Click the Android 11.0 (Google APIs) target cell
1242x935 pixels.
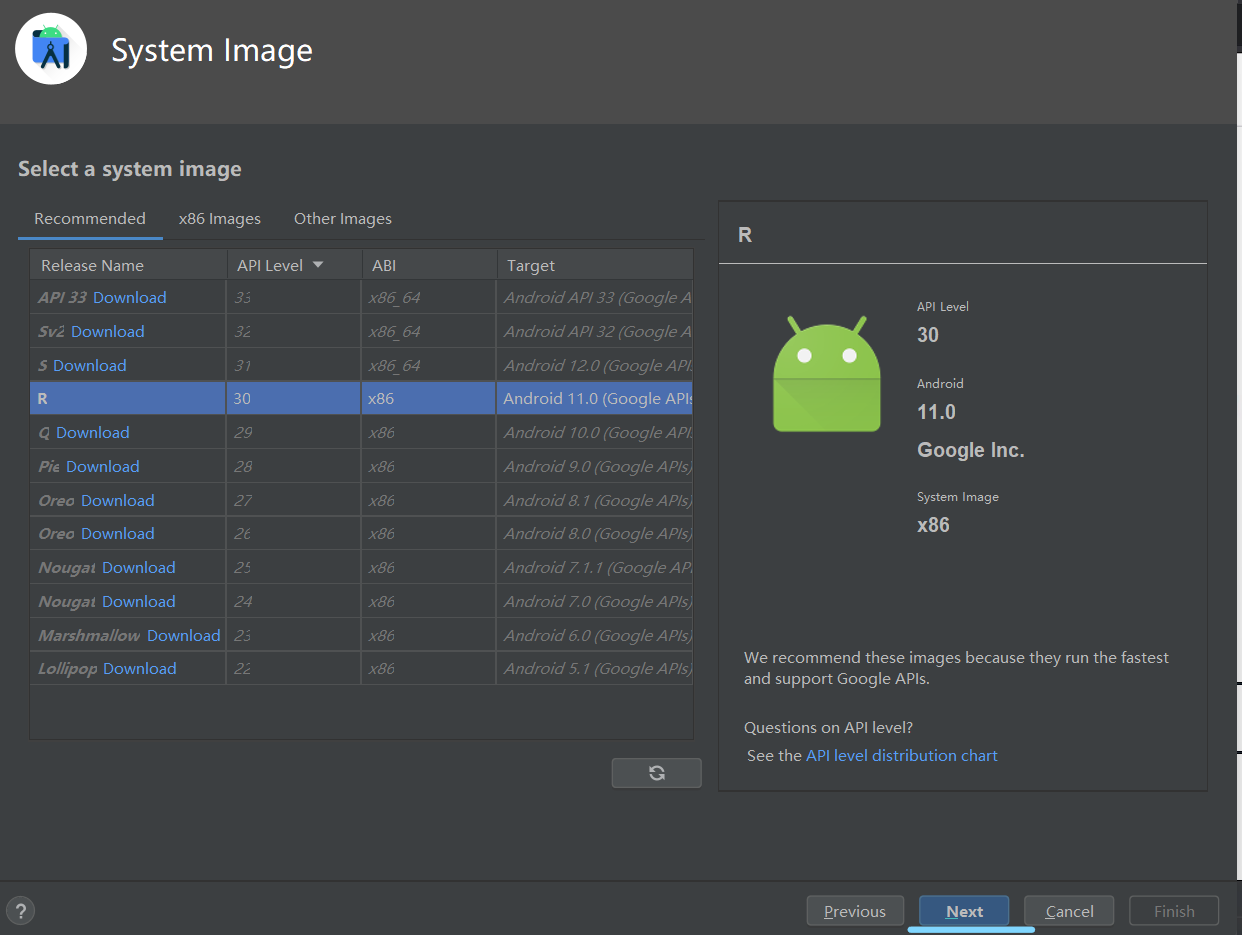click(x=595, y=398)
